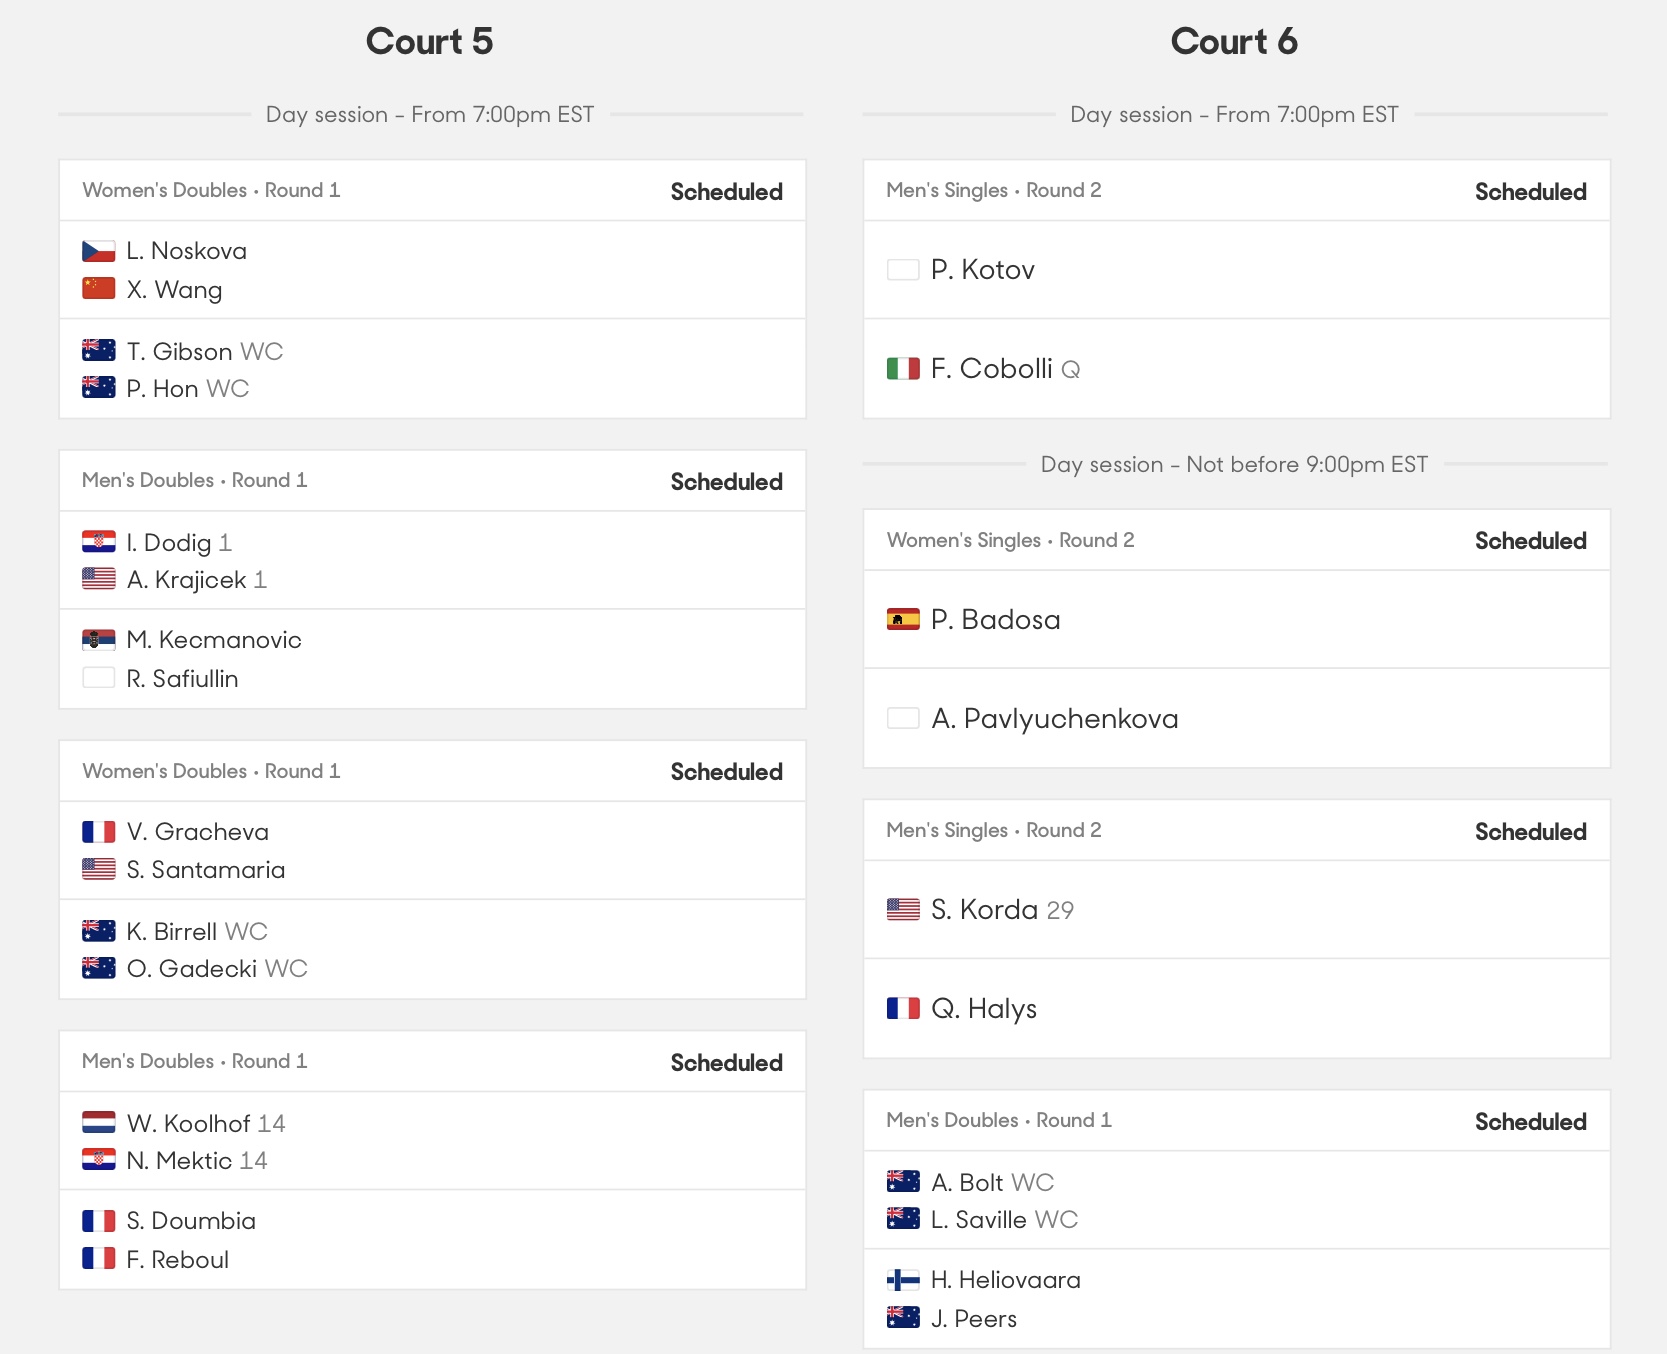Click the blank flag placeholder beside P. Kotov
Image resolution: width=1667 pixels, height=1354 pixels.
tap(903, 270)
